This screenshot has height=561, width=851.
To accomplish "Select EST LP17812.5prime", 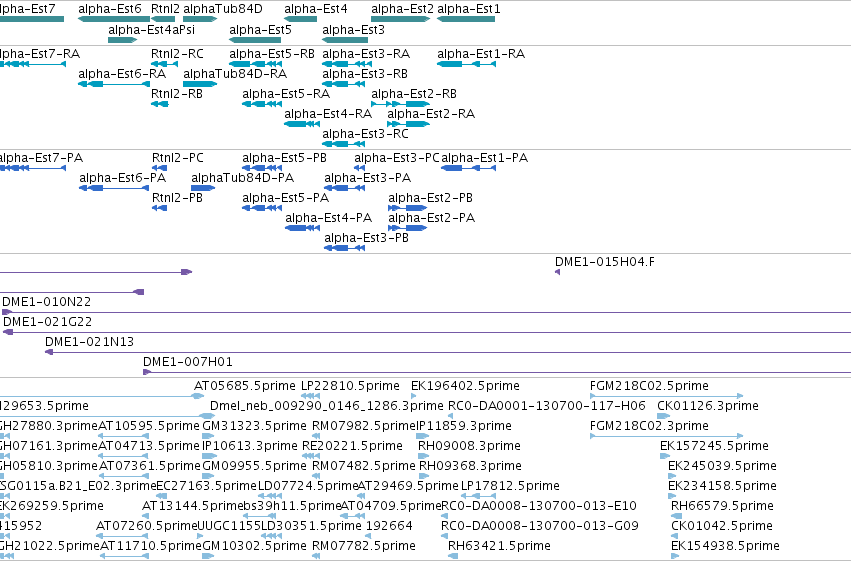I will pyautogui.click(x=478, y=496).
